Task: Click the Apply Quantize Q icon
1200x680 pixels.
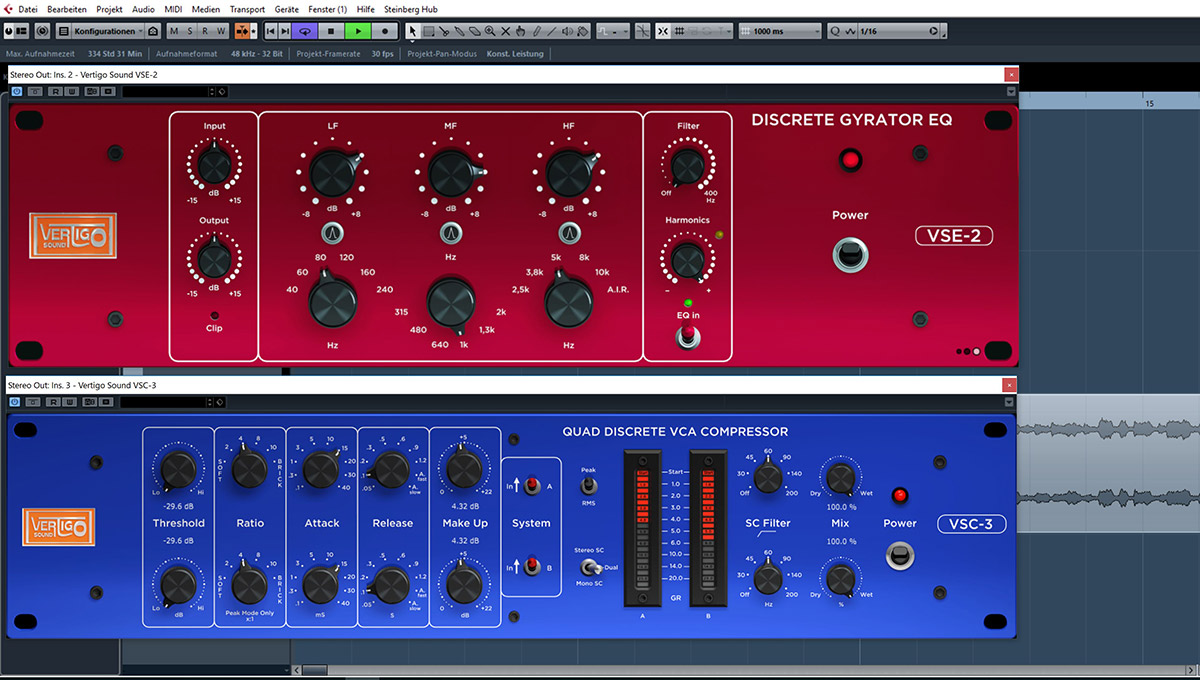Action: (834, 31)
